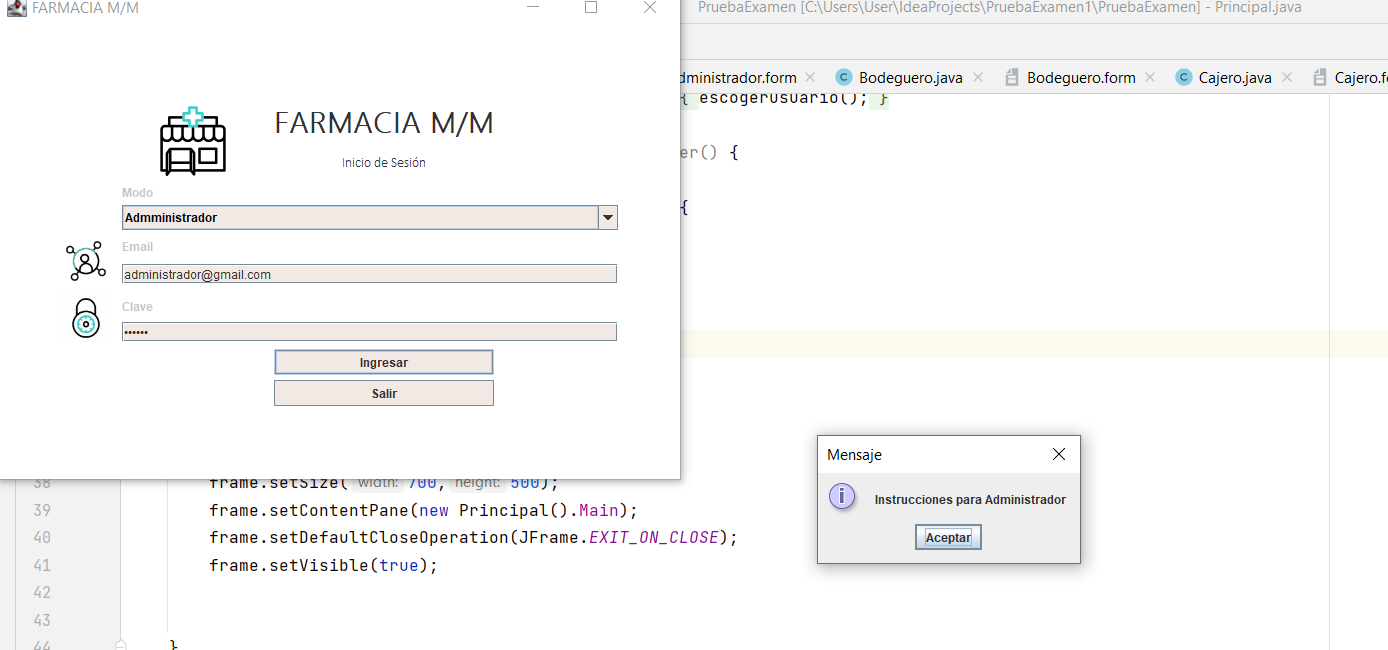
Task: Click the 'FARMACIA M/M' heading text
Action: tap(384, 123)
